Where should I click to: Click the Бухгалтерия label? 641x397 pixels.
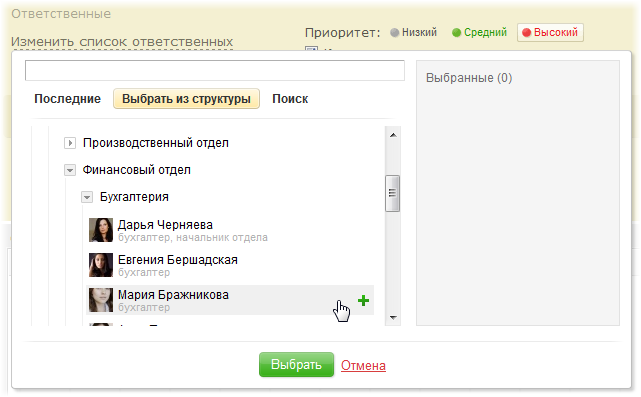click(134, 197)
